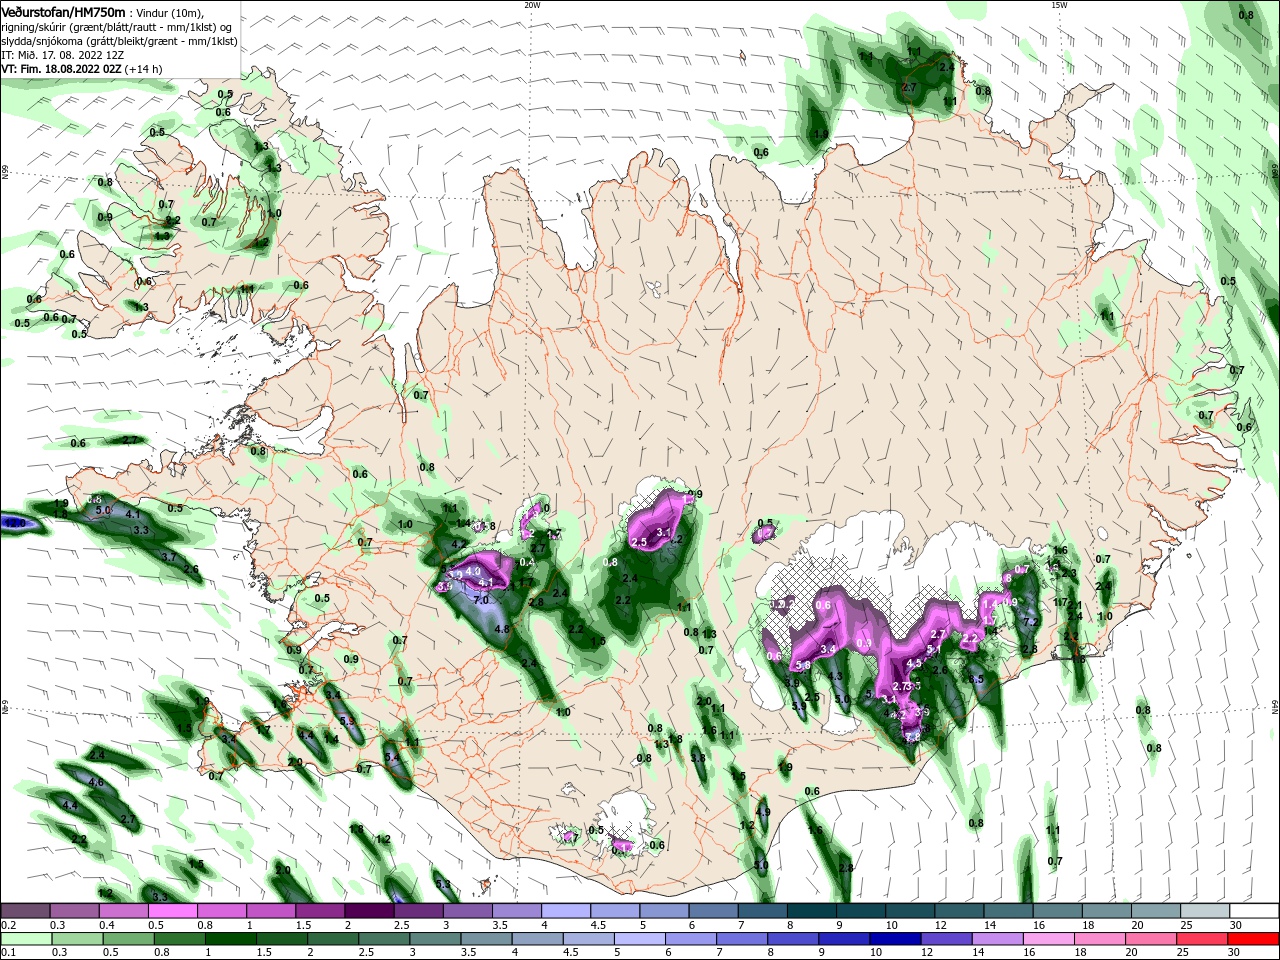Viewport: 1280px width, 960px height.
Task: Pick the dark teal swatch labeled 9 in upper scale
Action: 862,911
